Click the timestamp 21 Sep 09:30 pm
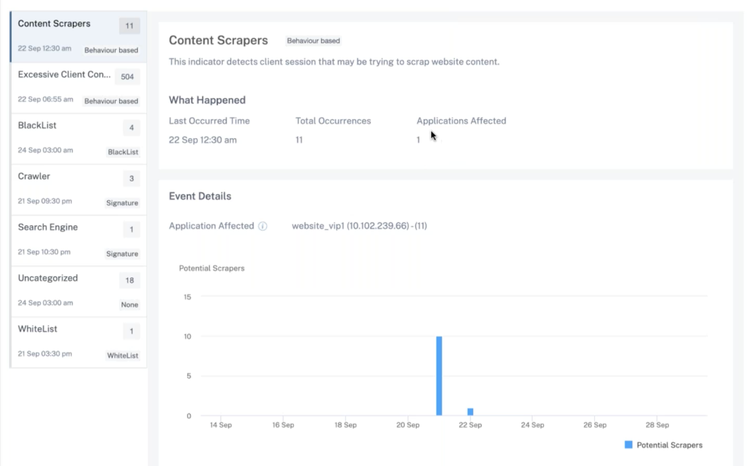The width and height of the screenshot is (750, 466). (45, 201)
